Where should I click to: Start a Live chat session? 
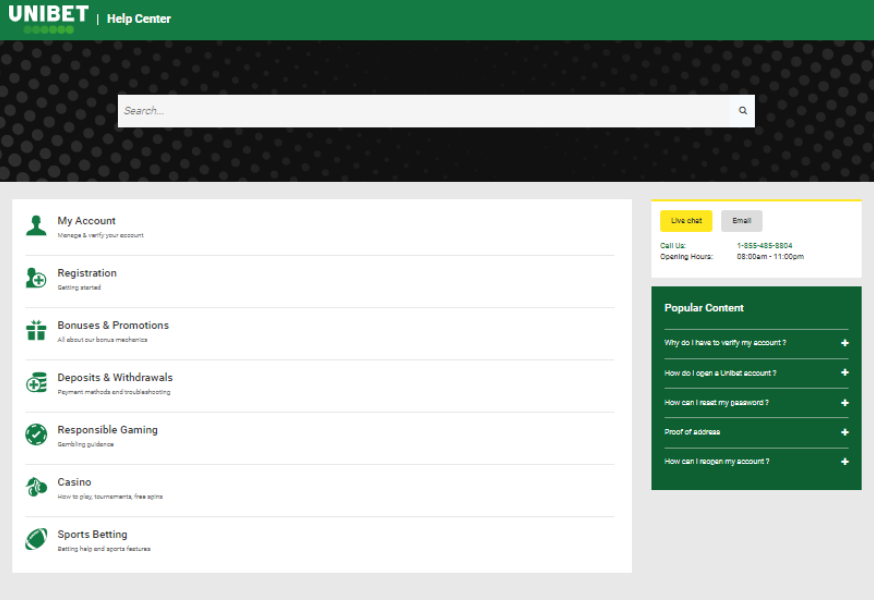(x=685, y=220)
